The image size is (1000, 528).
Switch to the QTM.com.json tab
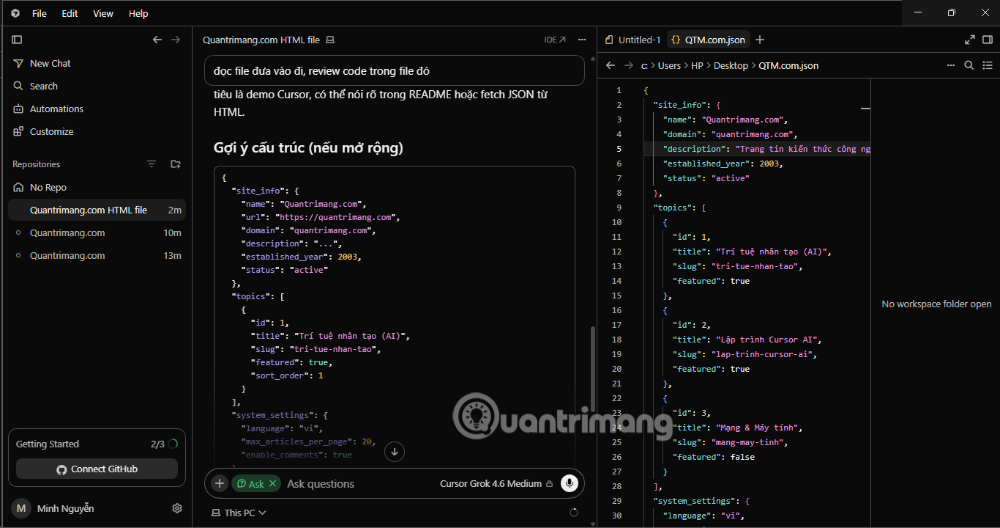(x=708, y=40)
